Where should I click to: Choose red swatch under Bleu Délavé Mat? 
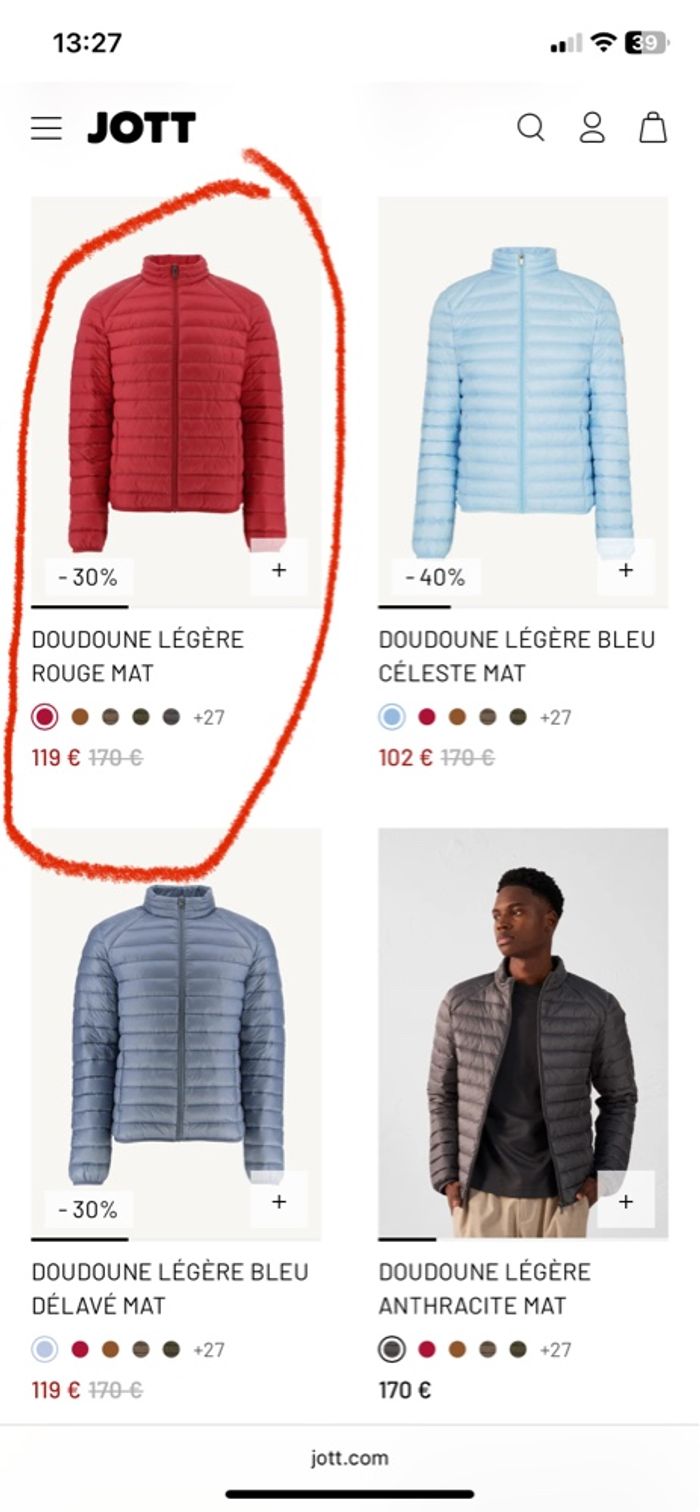pos(80,1349)
